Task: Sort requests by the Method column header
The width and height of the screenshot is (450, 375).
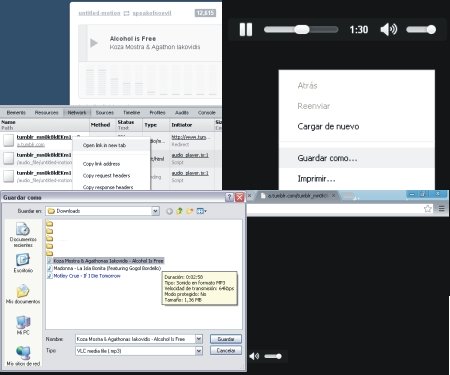Action: [x=102, y=125]
